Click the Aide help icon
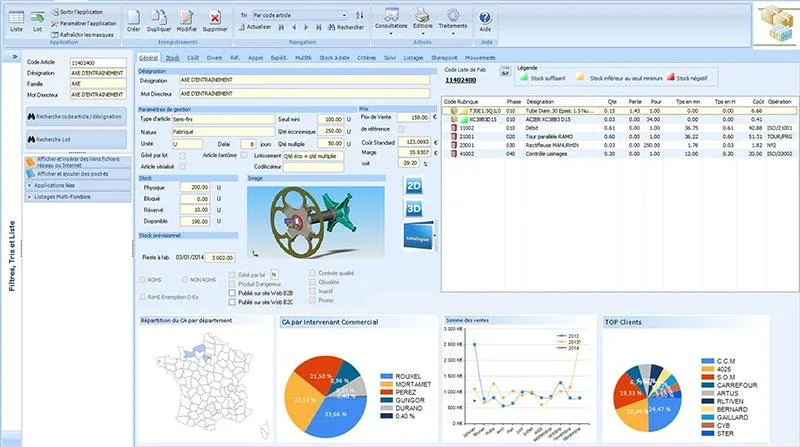The width and height of the screenshot is (800, 447). pyautogui.click(x=485, y=21)
